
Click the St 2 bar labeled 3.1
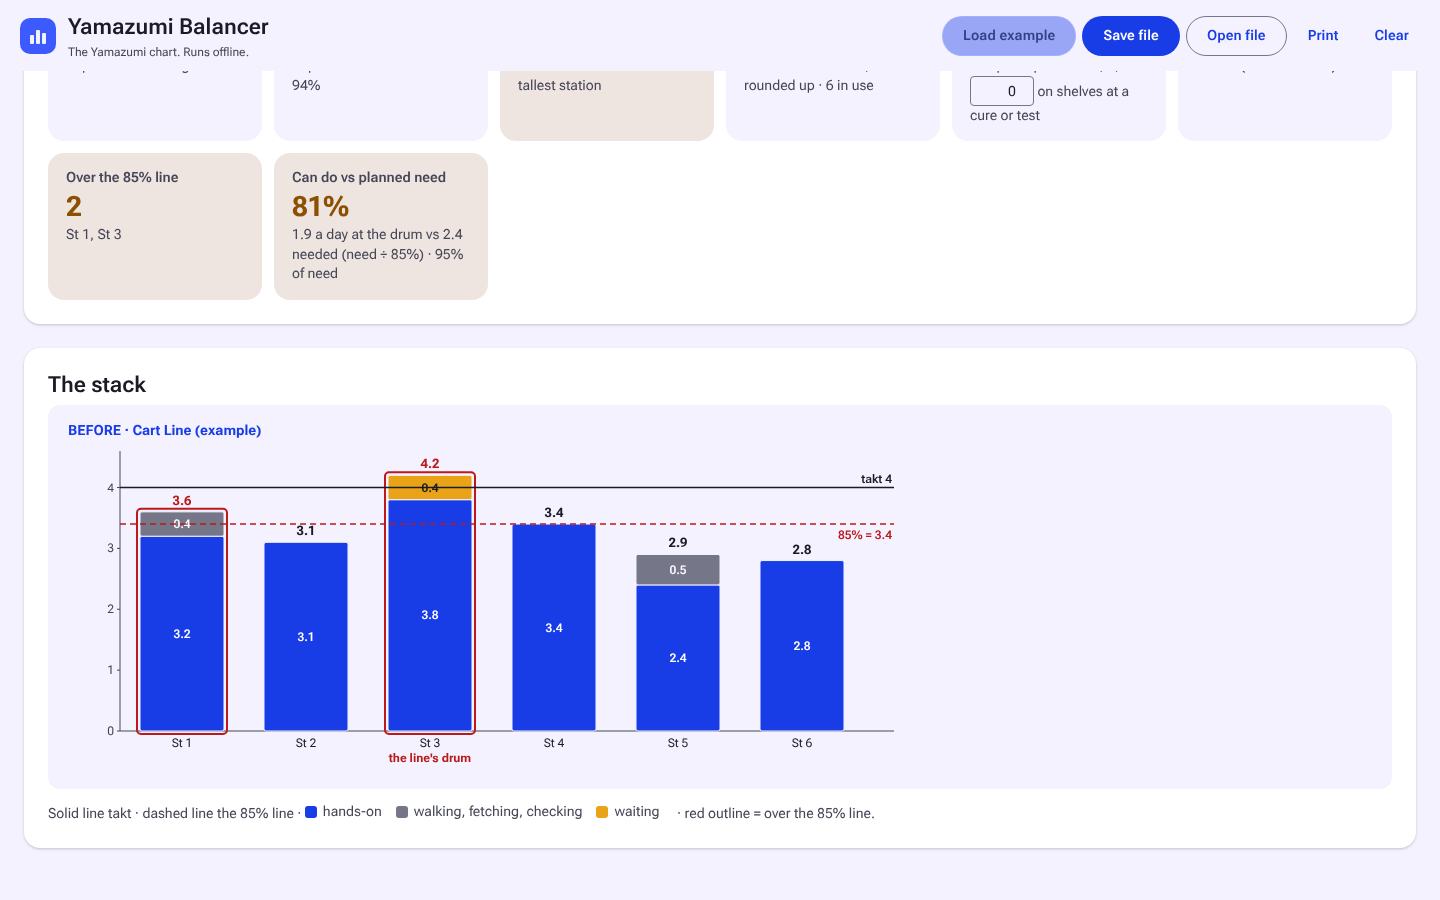point(306,637)
